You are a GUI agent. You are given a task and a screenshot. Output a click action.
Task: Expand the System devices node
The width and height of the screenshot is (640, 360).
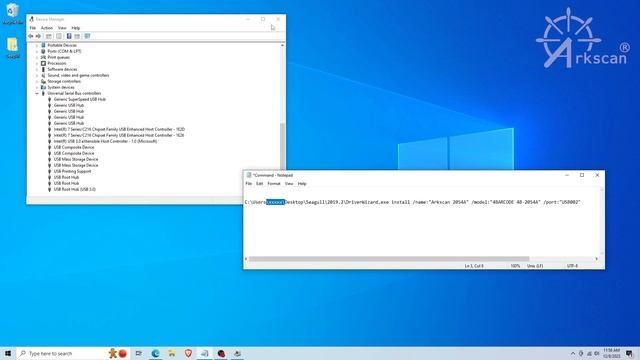[37, 87]
